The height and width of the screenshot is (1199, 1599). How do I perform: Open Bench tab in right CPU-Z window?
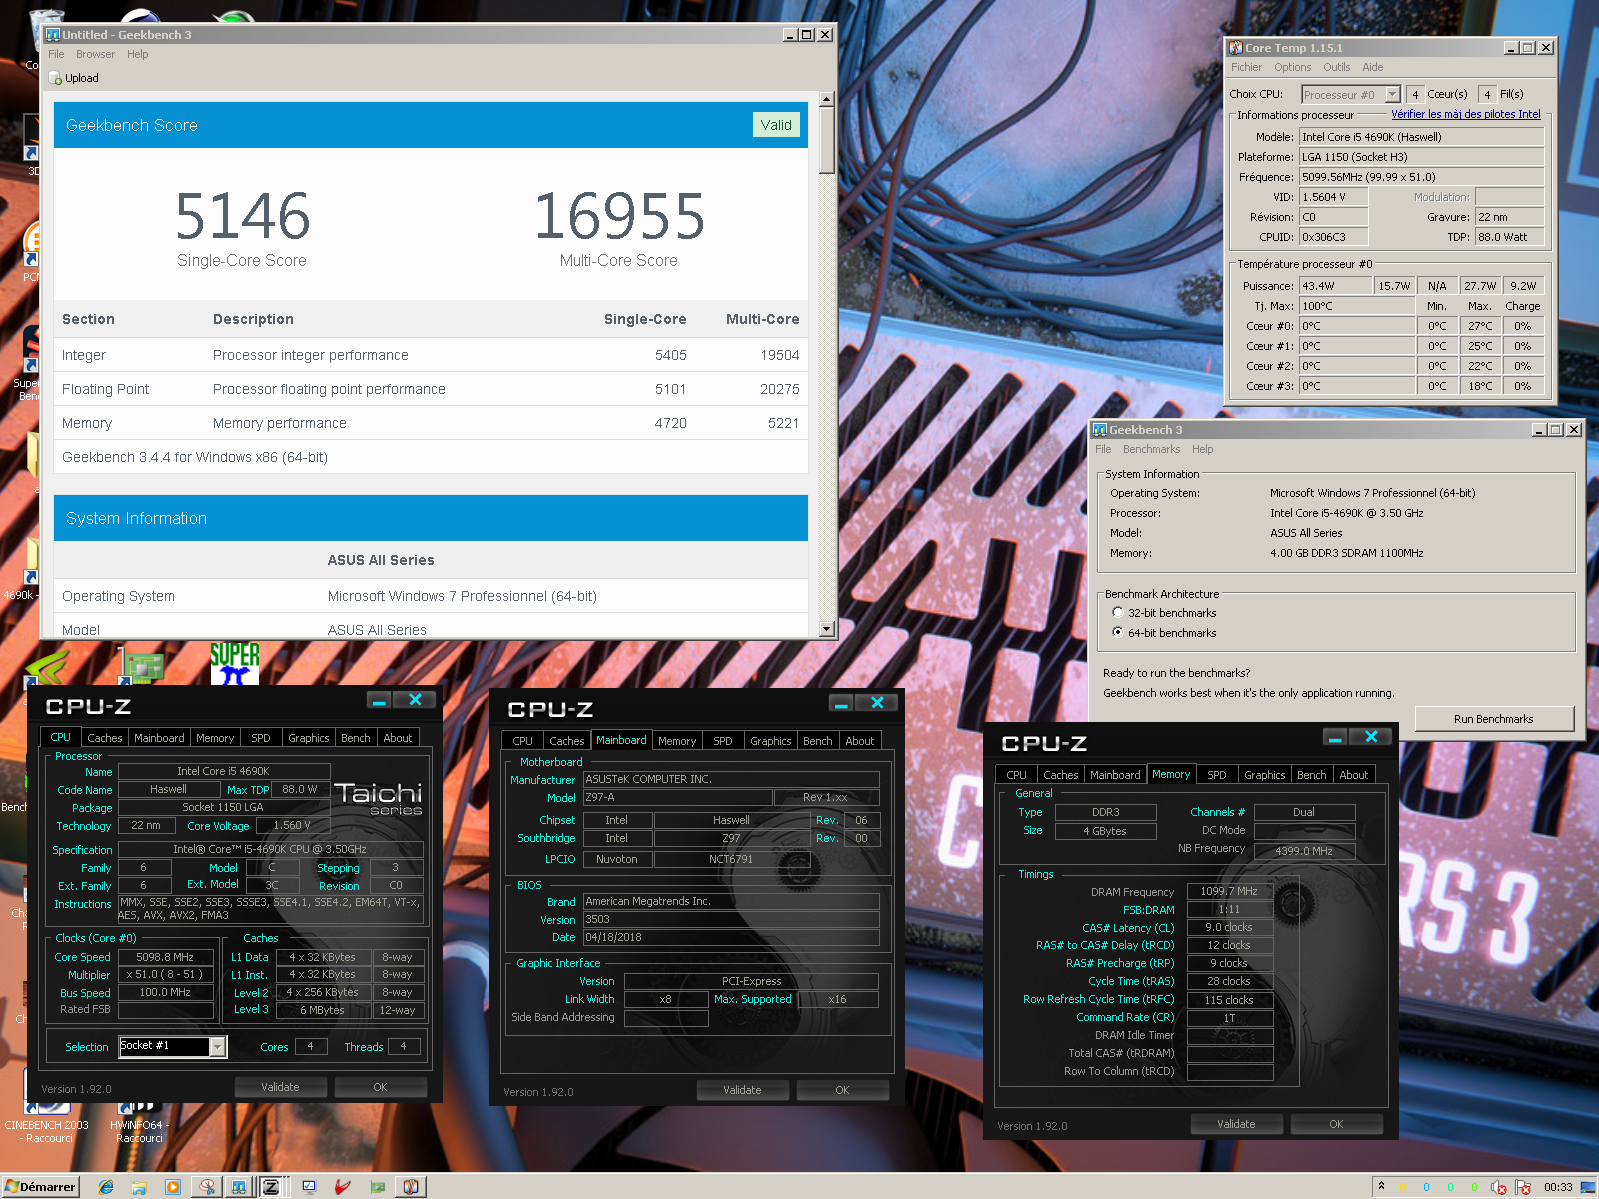pyautogui.click(x=1311, y=775)
